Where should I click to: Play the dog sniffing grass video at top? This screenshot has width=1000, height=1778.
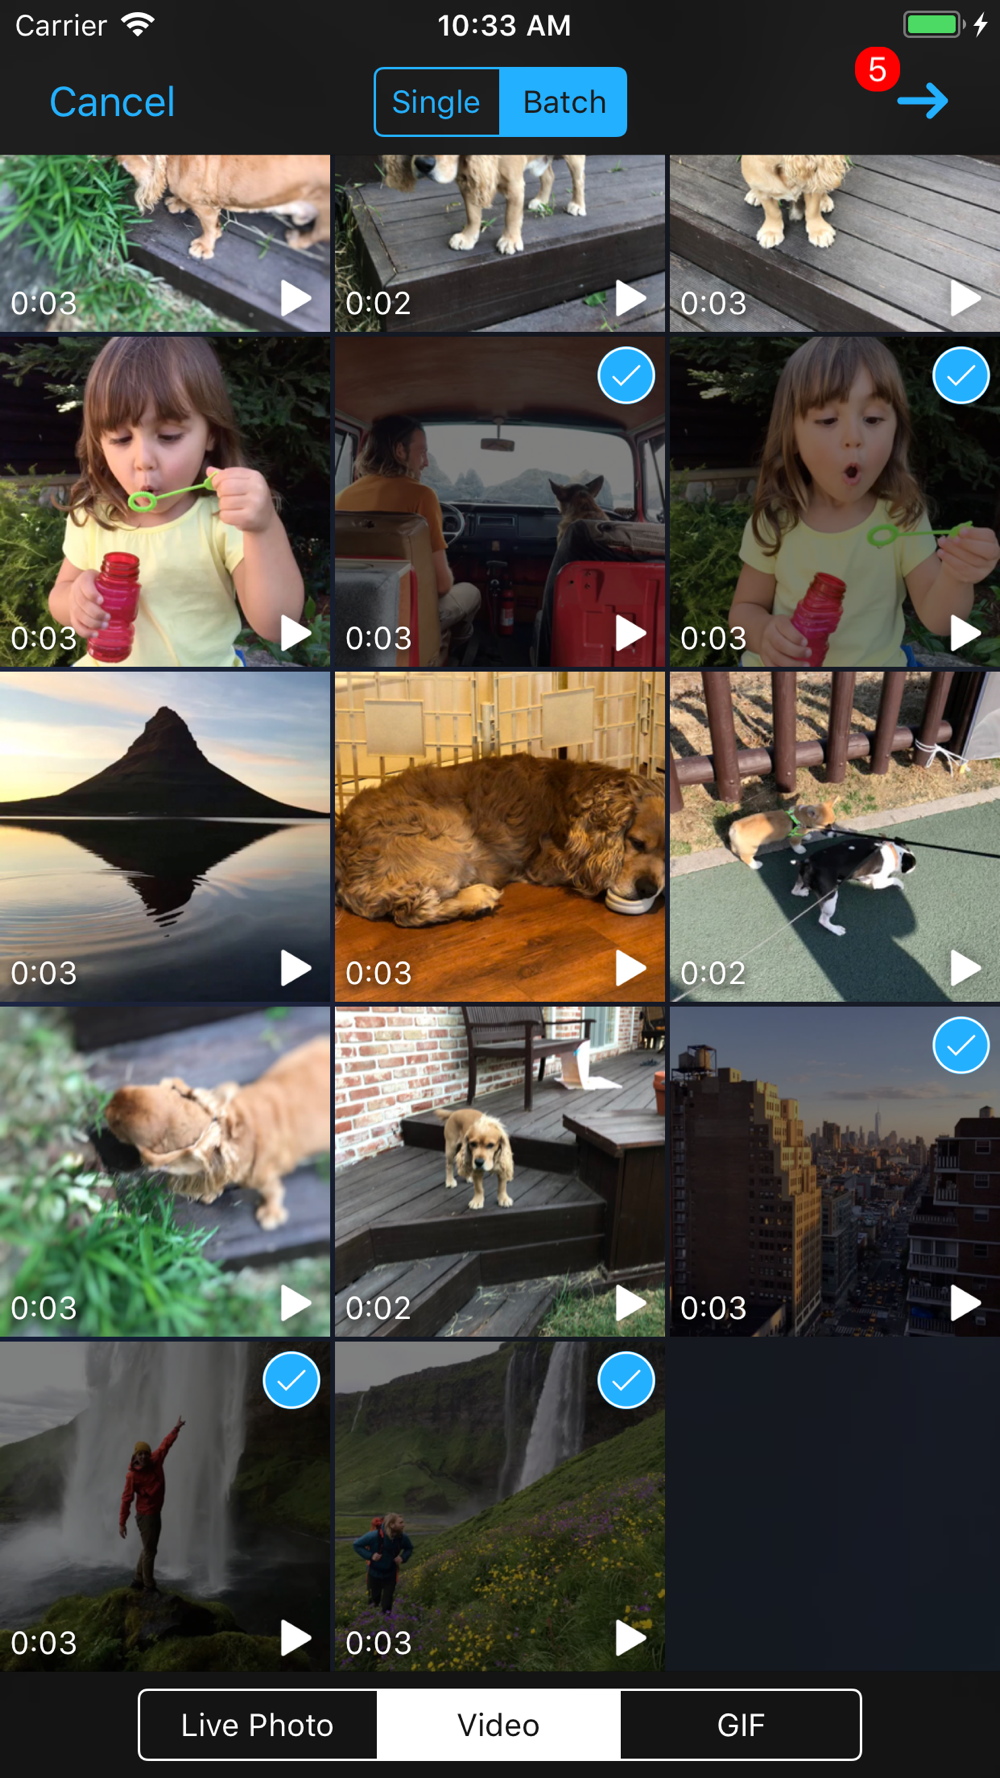pos(295,298)
